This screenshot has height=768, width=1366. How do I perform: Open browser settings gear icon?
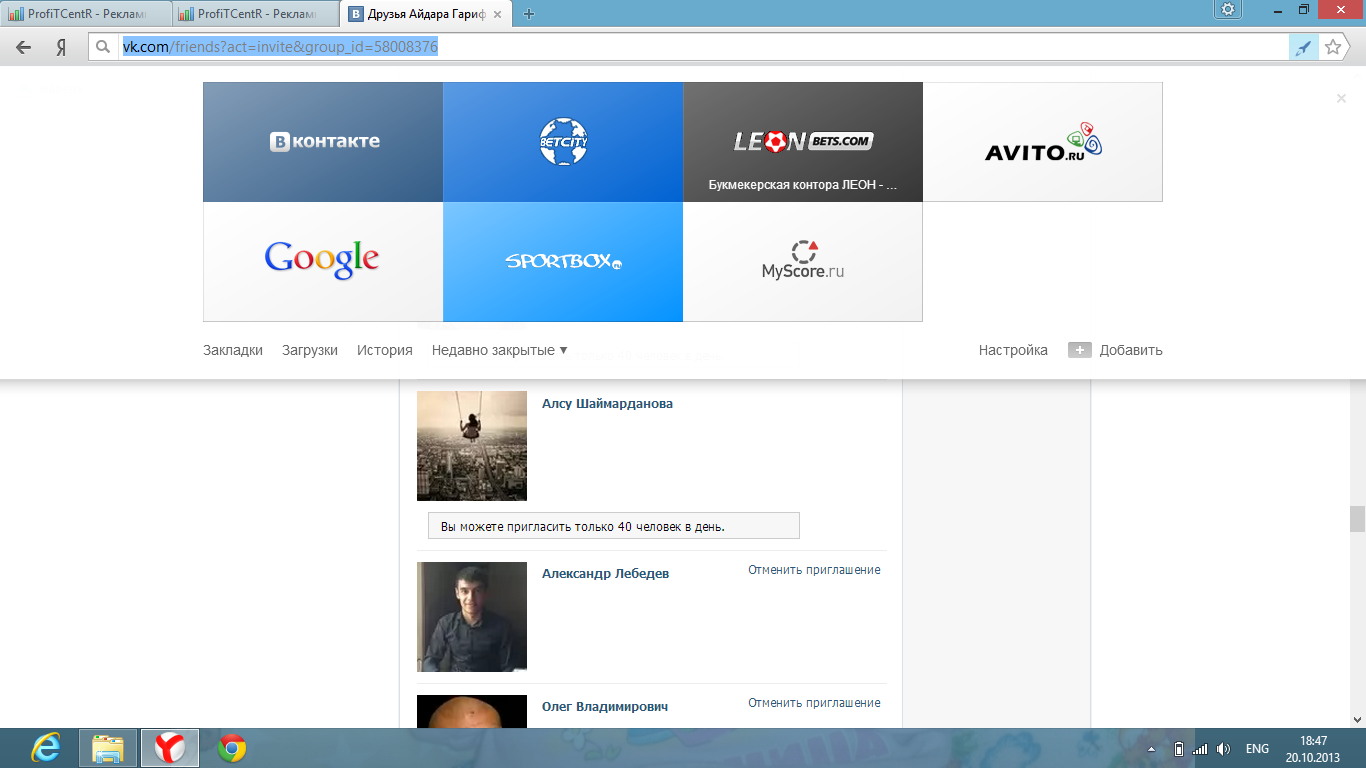(x=1228, y=9)
